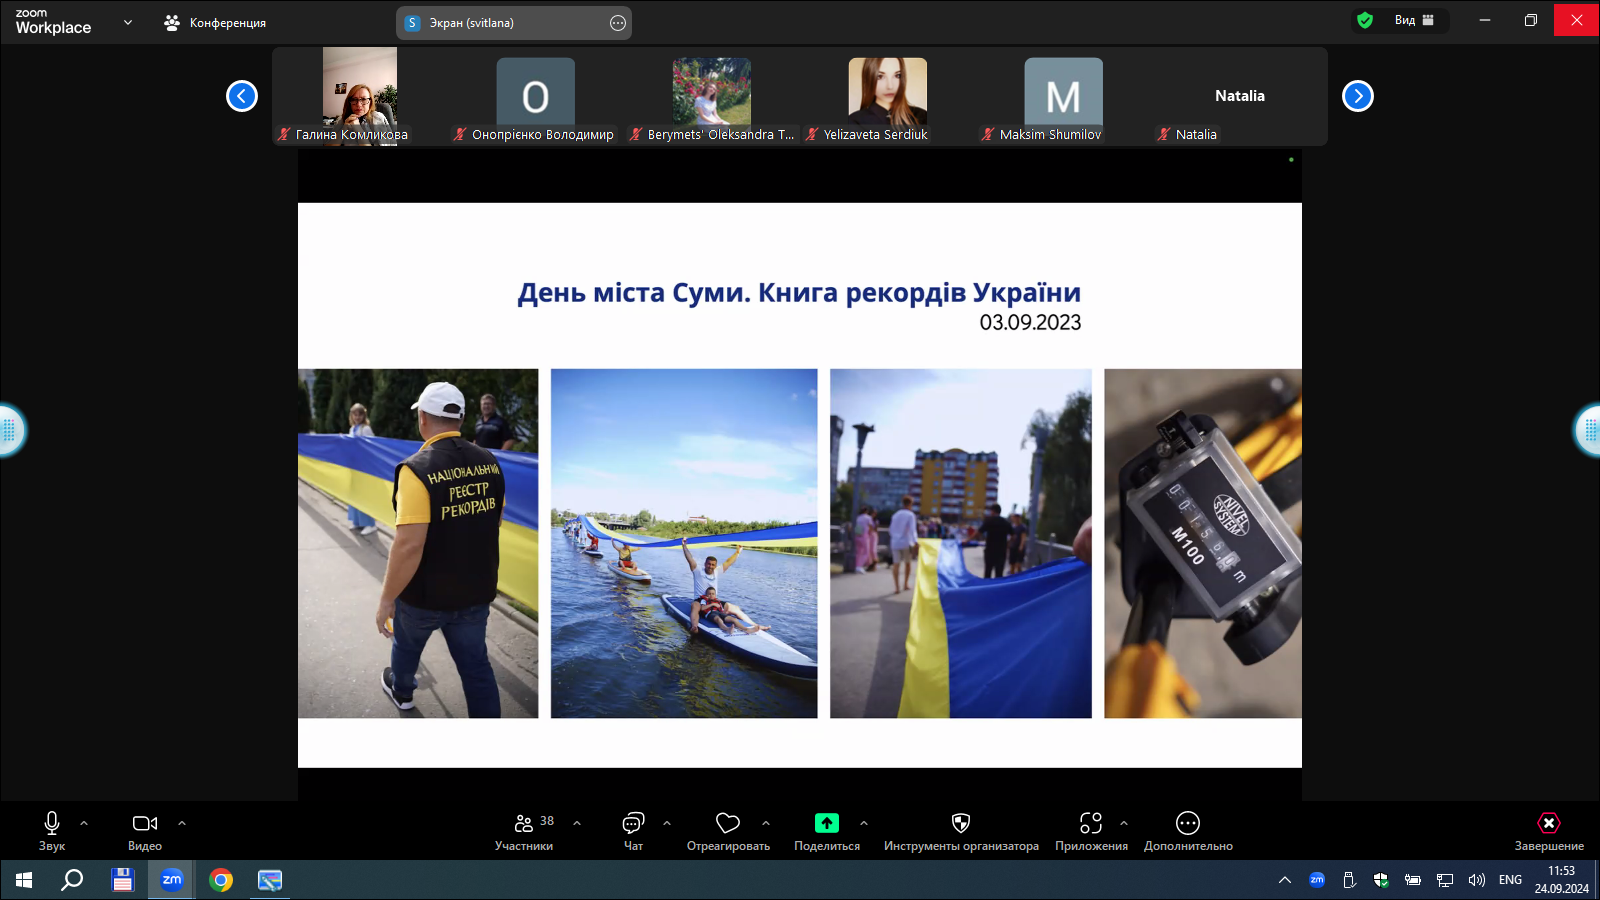Click the green encryption shield icon
The height and width of the screenshot is (900, 1600).
tap(1365, 20)
